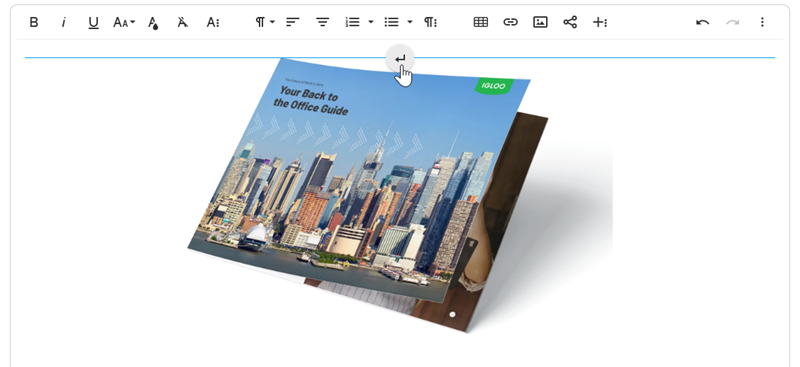This screenshot has height=367, width=800.
Task: Select the Back to Office Guide image
Action: coord(400,195)
